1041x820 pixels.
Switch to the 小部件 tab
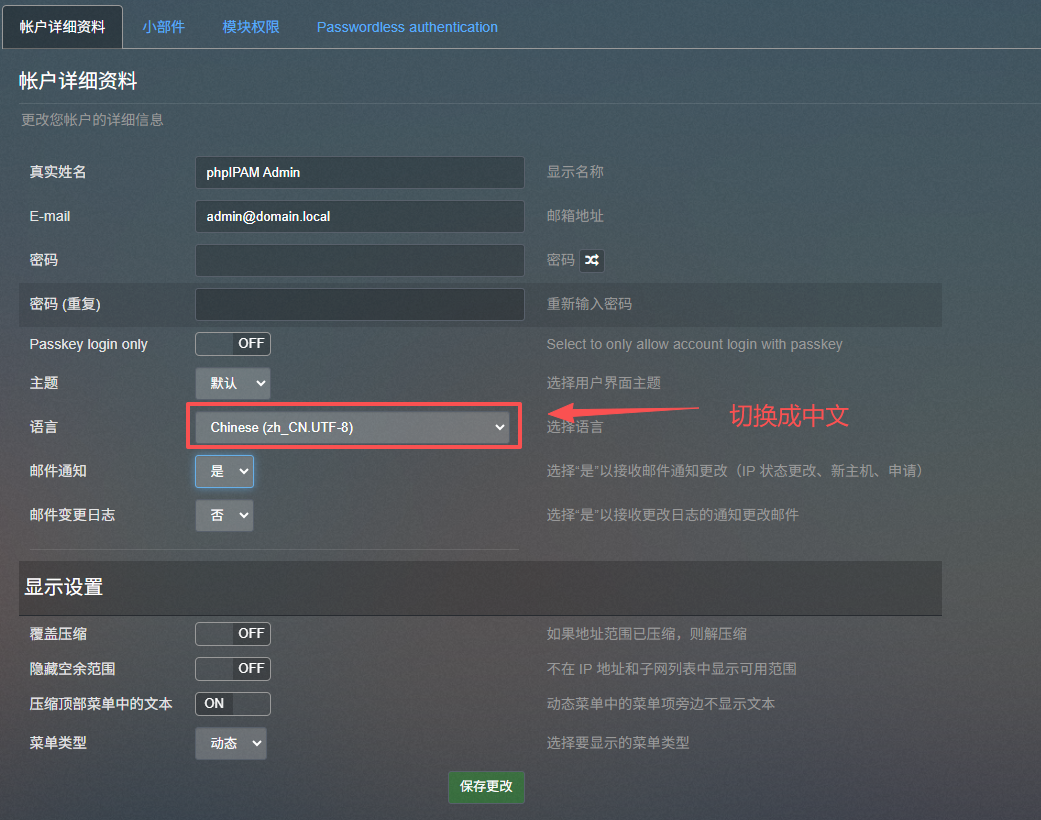[164, 27]
